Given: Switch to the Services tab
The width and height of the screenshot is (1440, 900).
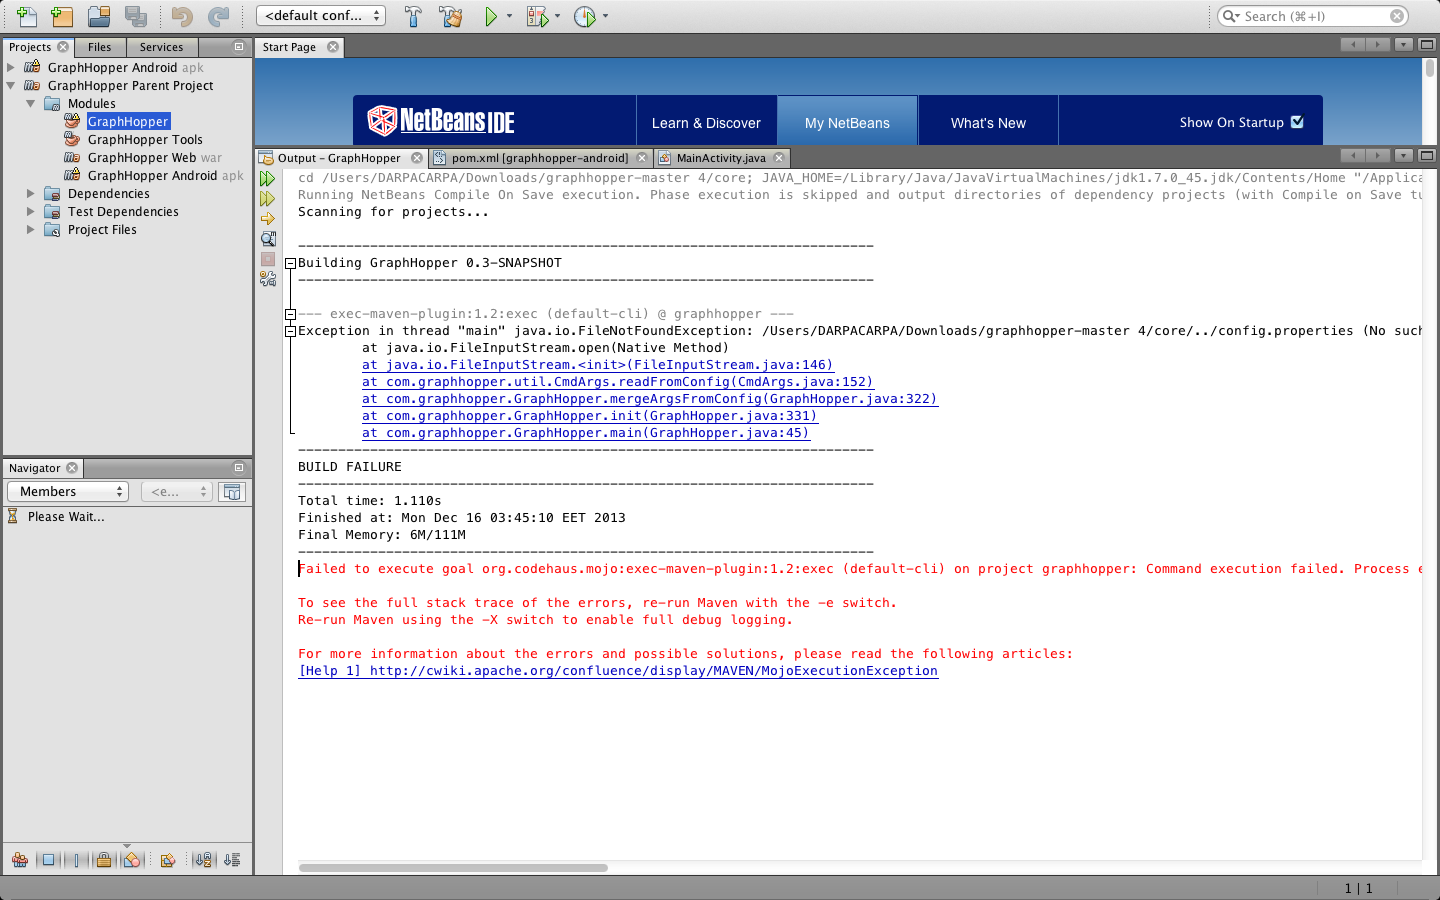Looking at the screenshot, I should pyautogui.click(x=162, y=47).
